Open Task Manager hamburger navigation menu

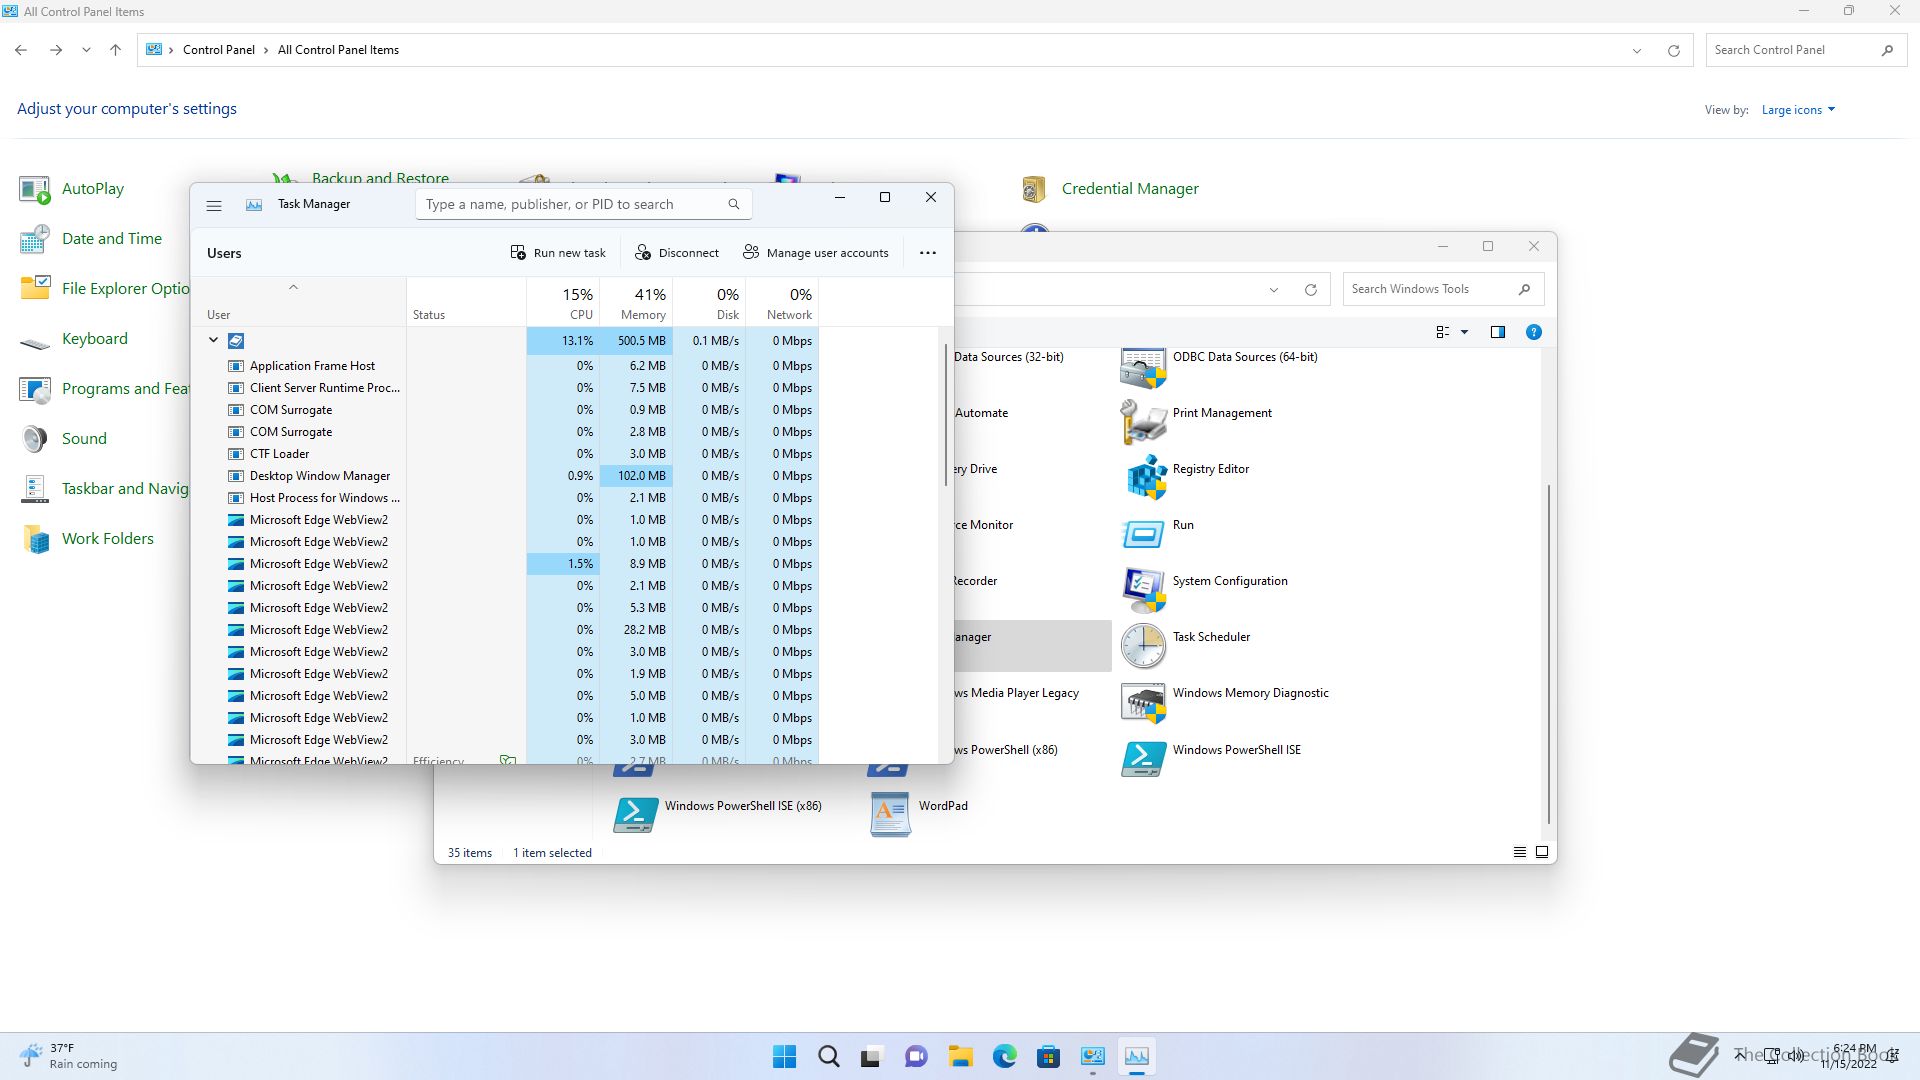(x=213, y=205)
